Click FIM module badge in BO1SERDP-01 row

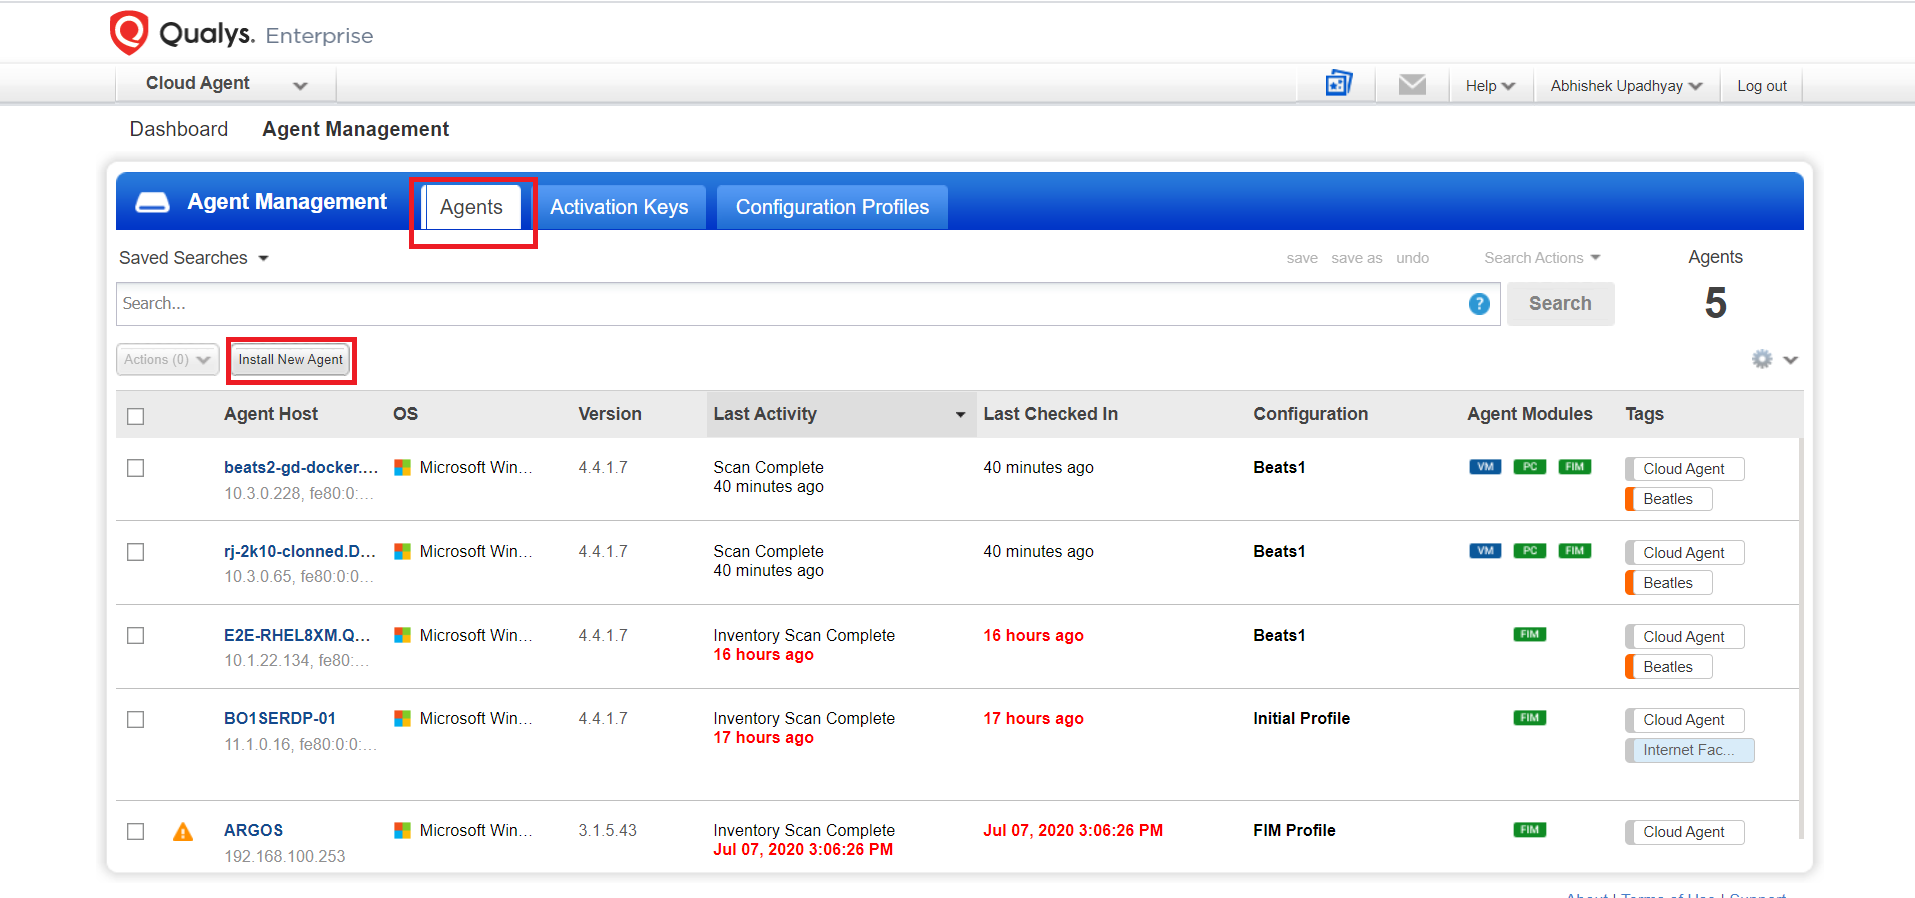[x=1529, y=718]
